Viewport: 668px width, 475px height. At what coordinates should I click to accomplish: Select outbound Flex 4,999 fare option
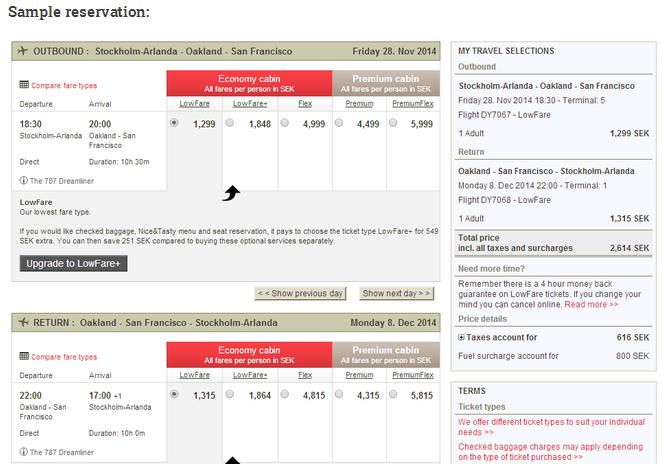point(285,123)
